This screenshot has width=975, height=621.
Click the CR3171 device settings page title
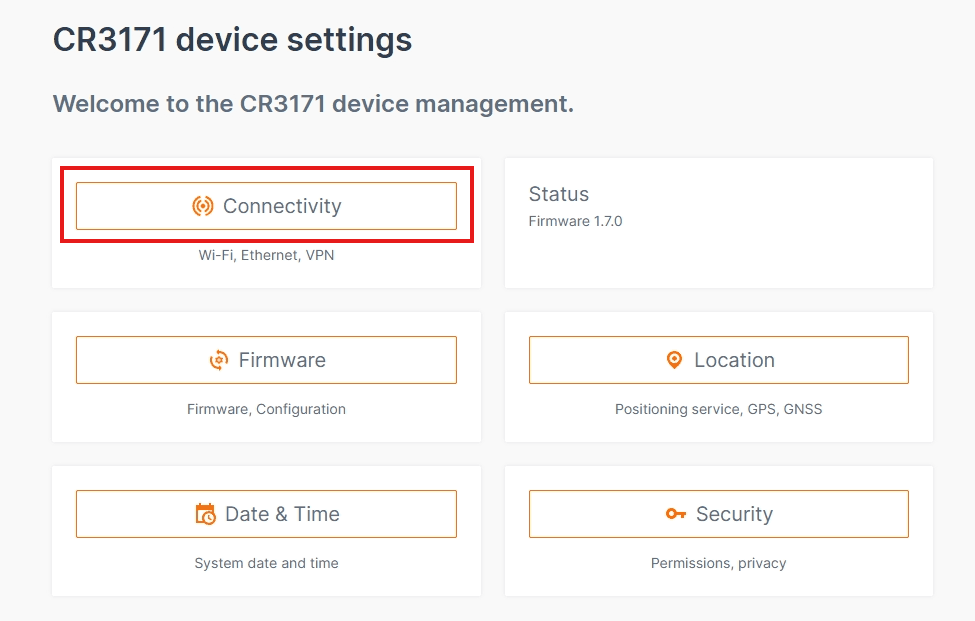pyautogui.click(x=232, y=40)
